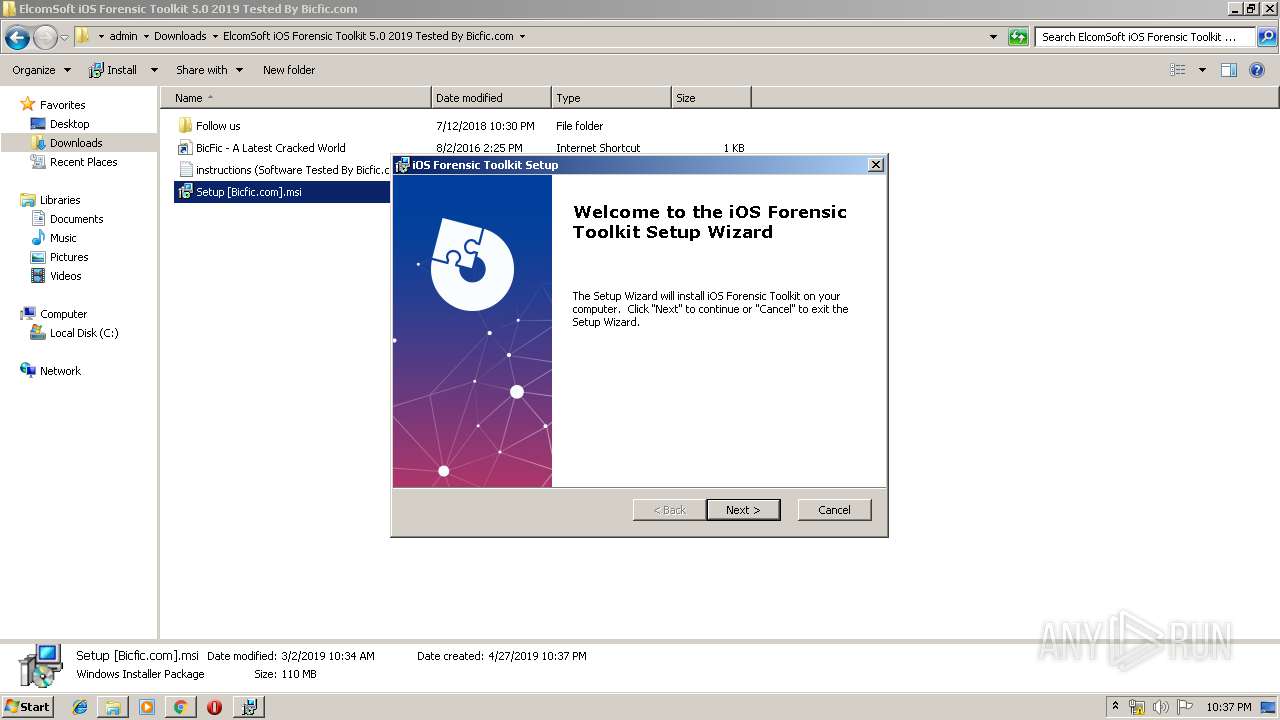Open Recent Places in Favorites
The image size is (1280, 720).
83,162
